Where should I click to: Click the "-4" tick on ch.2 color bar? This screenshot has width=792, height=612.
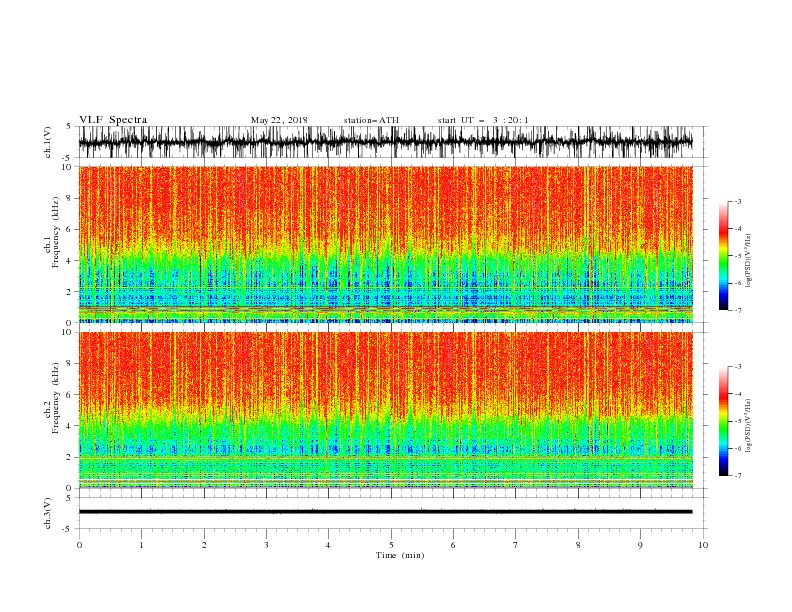737,394
